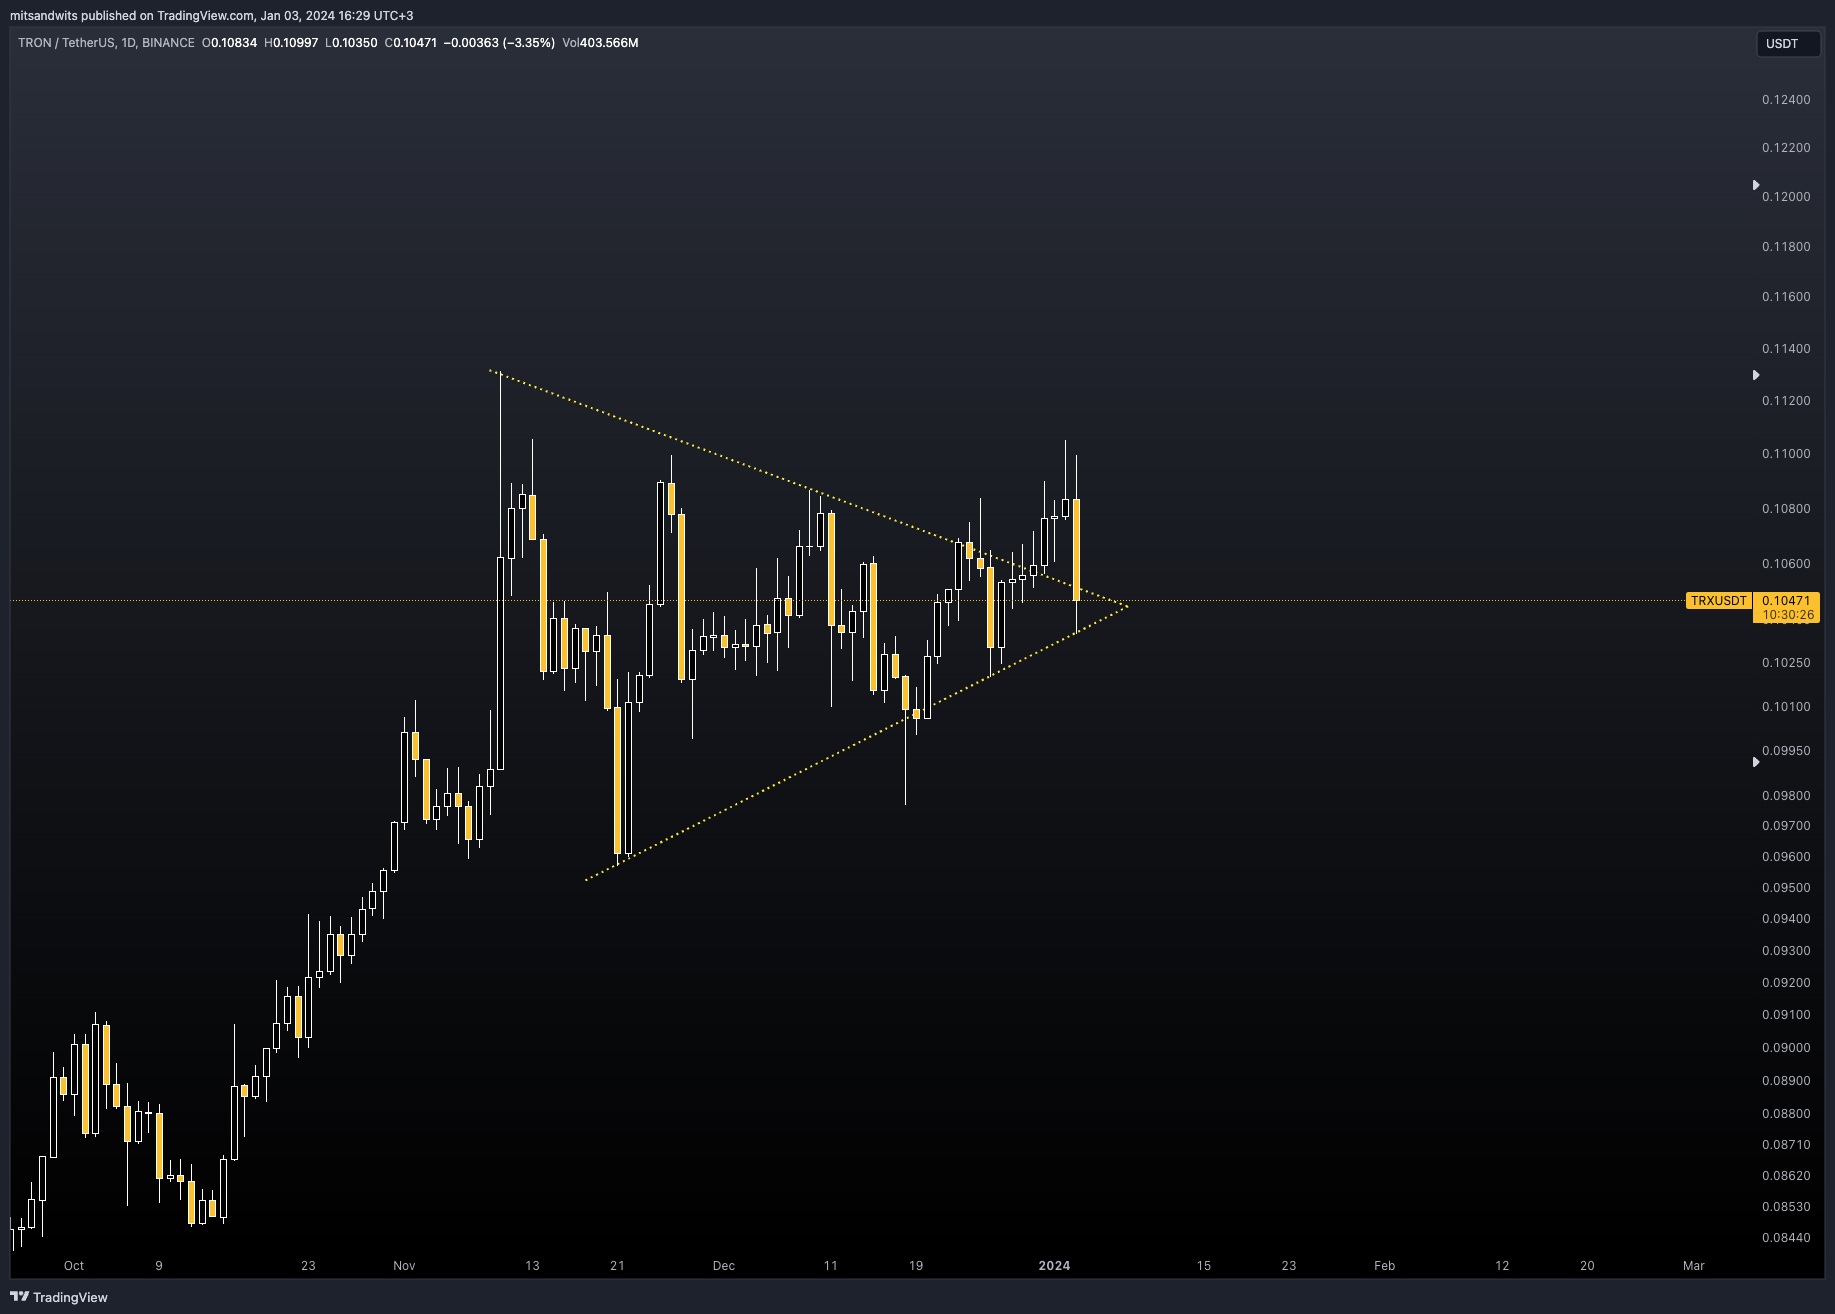The height and width of the screenshot is (1314, 1835).
Task: Click the 0.09600 price axis label
Action: click(x=1786, y=857)
